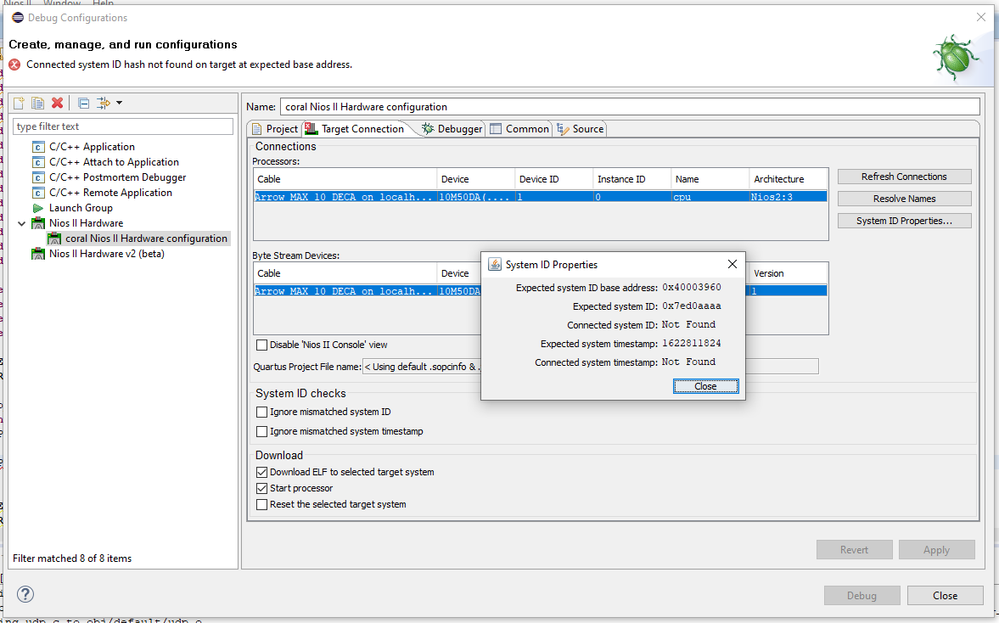This screenshot has height=623, width=999.
Task: Click the Cable column header in Processors table
Action: (345, 179)
